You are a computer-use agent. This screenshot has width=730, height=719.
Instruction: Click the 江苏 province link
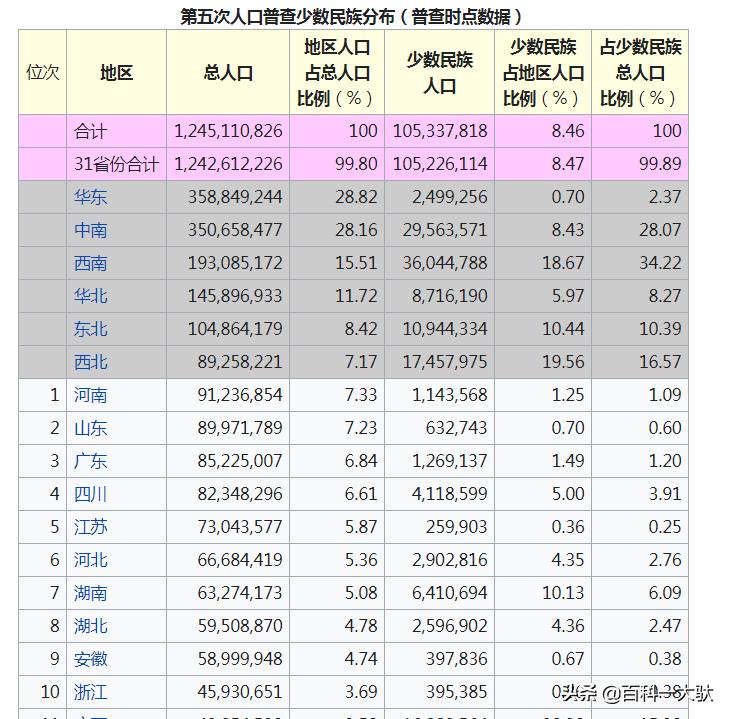point(91,527)
